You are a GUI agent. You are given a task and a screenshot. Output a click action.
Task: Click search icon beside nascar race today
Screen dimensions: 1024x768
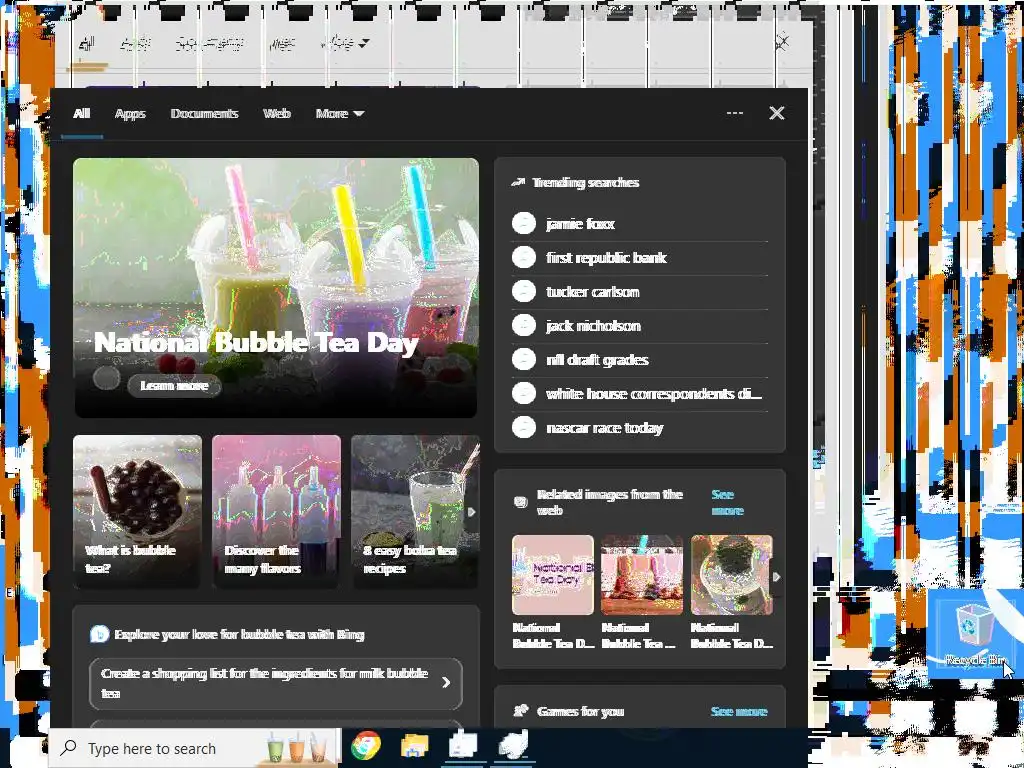click(x=524, y=427)
